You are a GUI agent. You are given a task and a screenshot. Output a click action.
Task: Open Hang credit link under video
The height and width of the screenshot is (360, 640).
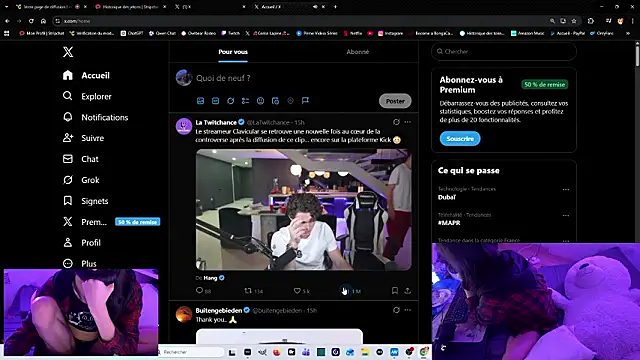(x=210, y=278)
